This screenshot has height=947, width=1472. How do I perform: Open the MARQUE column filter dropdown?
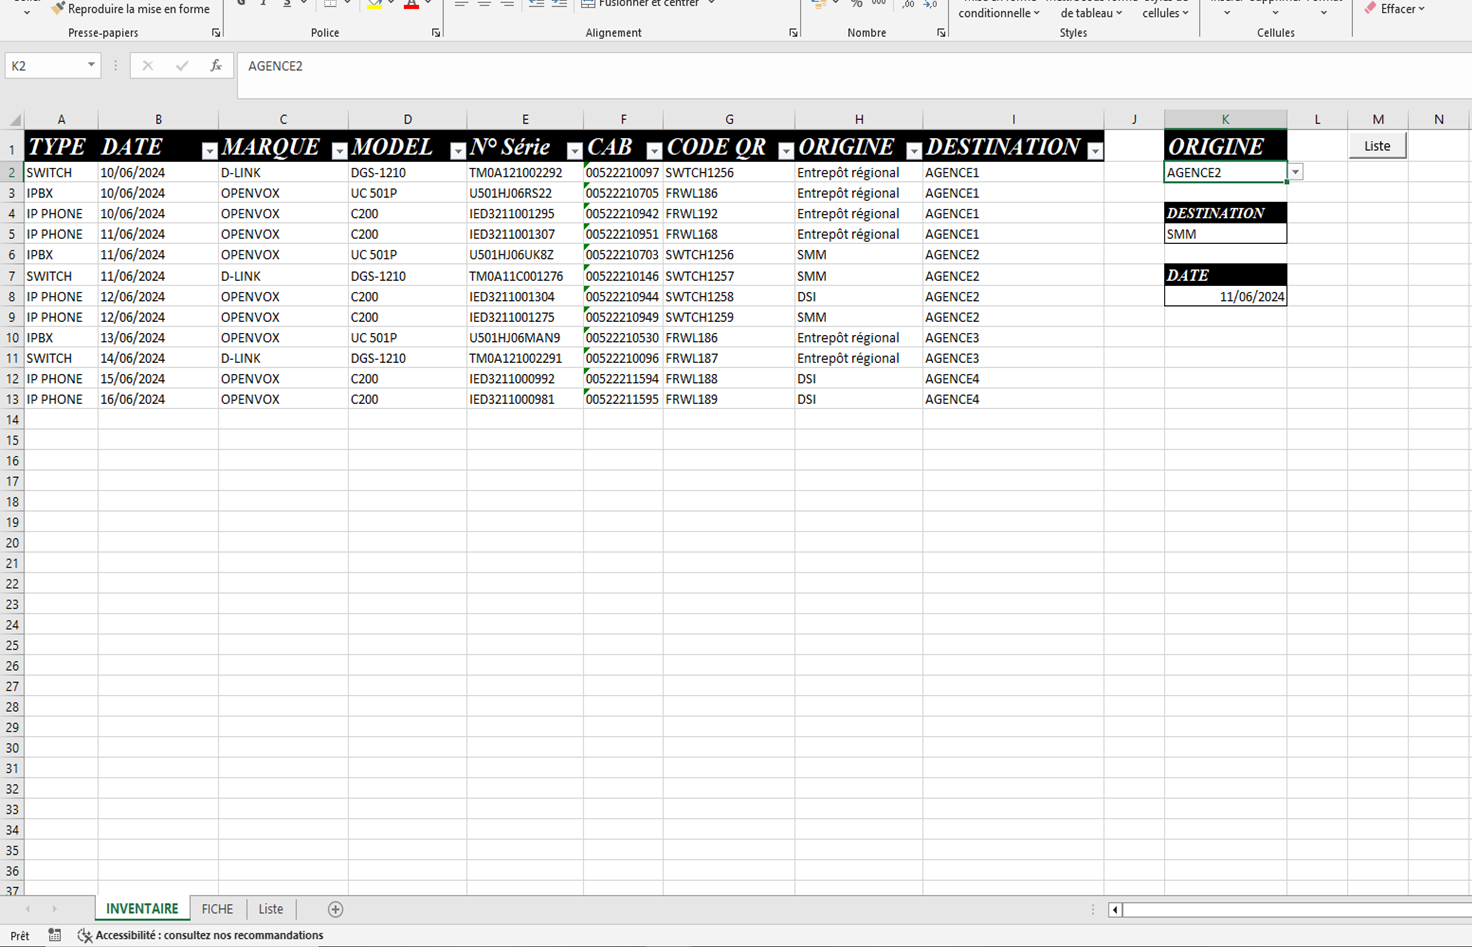(x=339, y=151)
